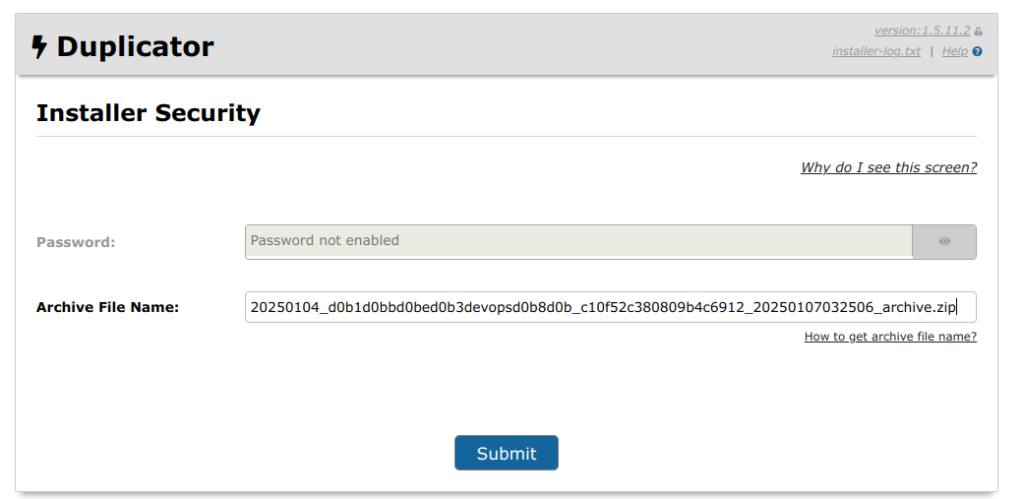Click the blue Help question mark icon
The width and height of the screenshot is (1024, 499).
977,51
